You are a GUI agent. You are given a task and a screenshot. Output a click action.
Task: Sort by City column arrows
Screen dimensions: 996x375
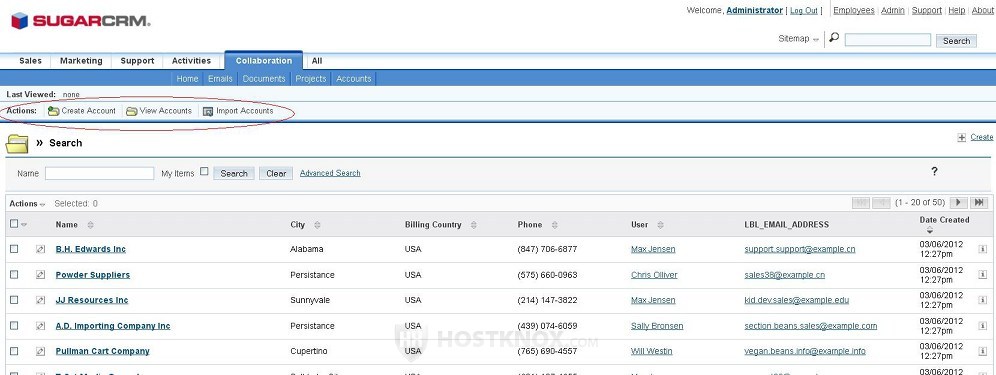click(x=317, y=225)
